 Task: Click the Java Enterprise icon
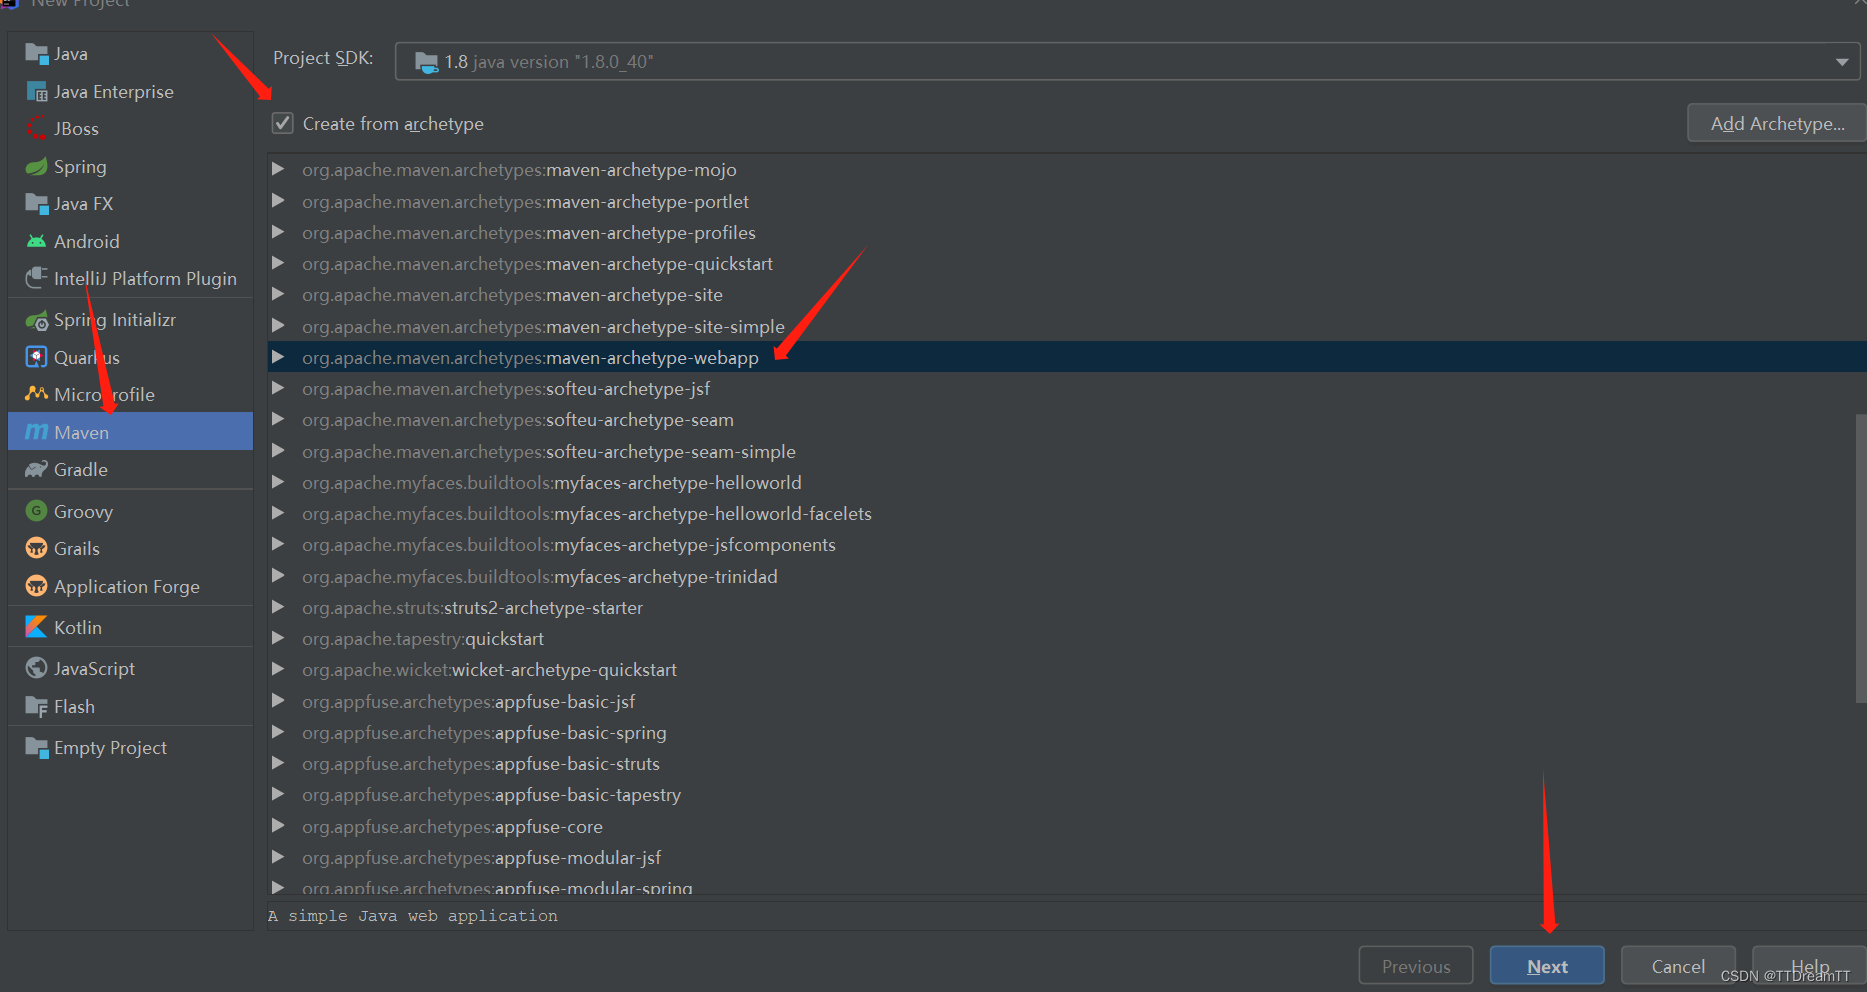[x=37, y=91]
